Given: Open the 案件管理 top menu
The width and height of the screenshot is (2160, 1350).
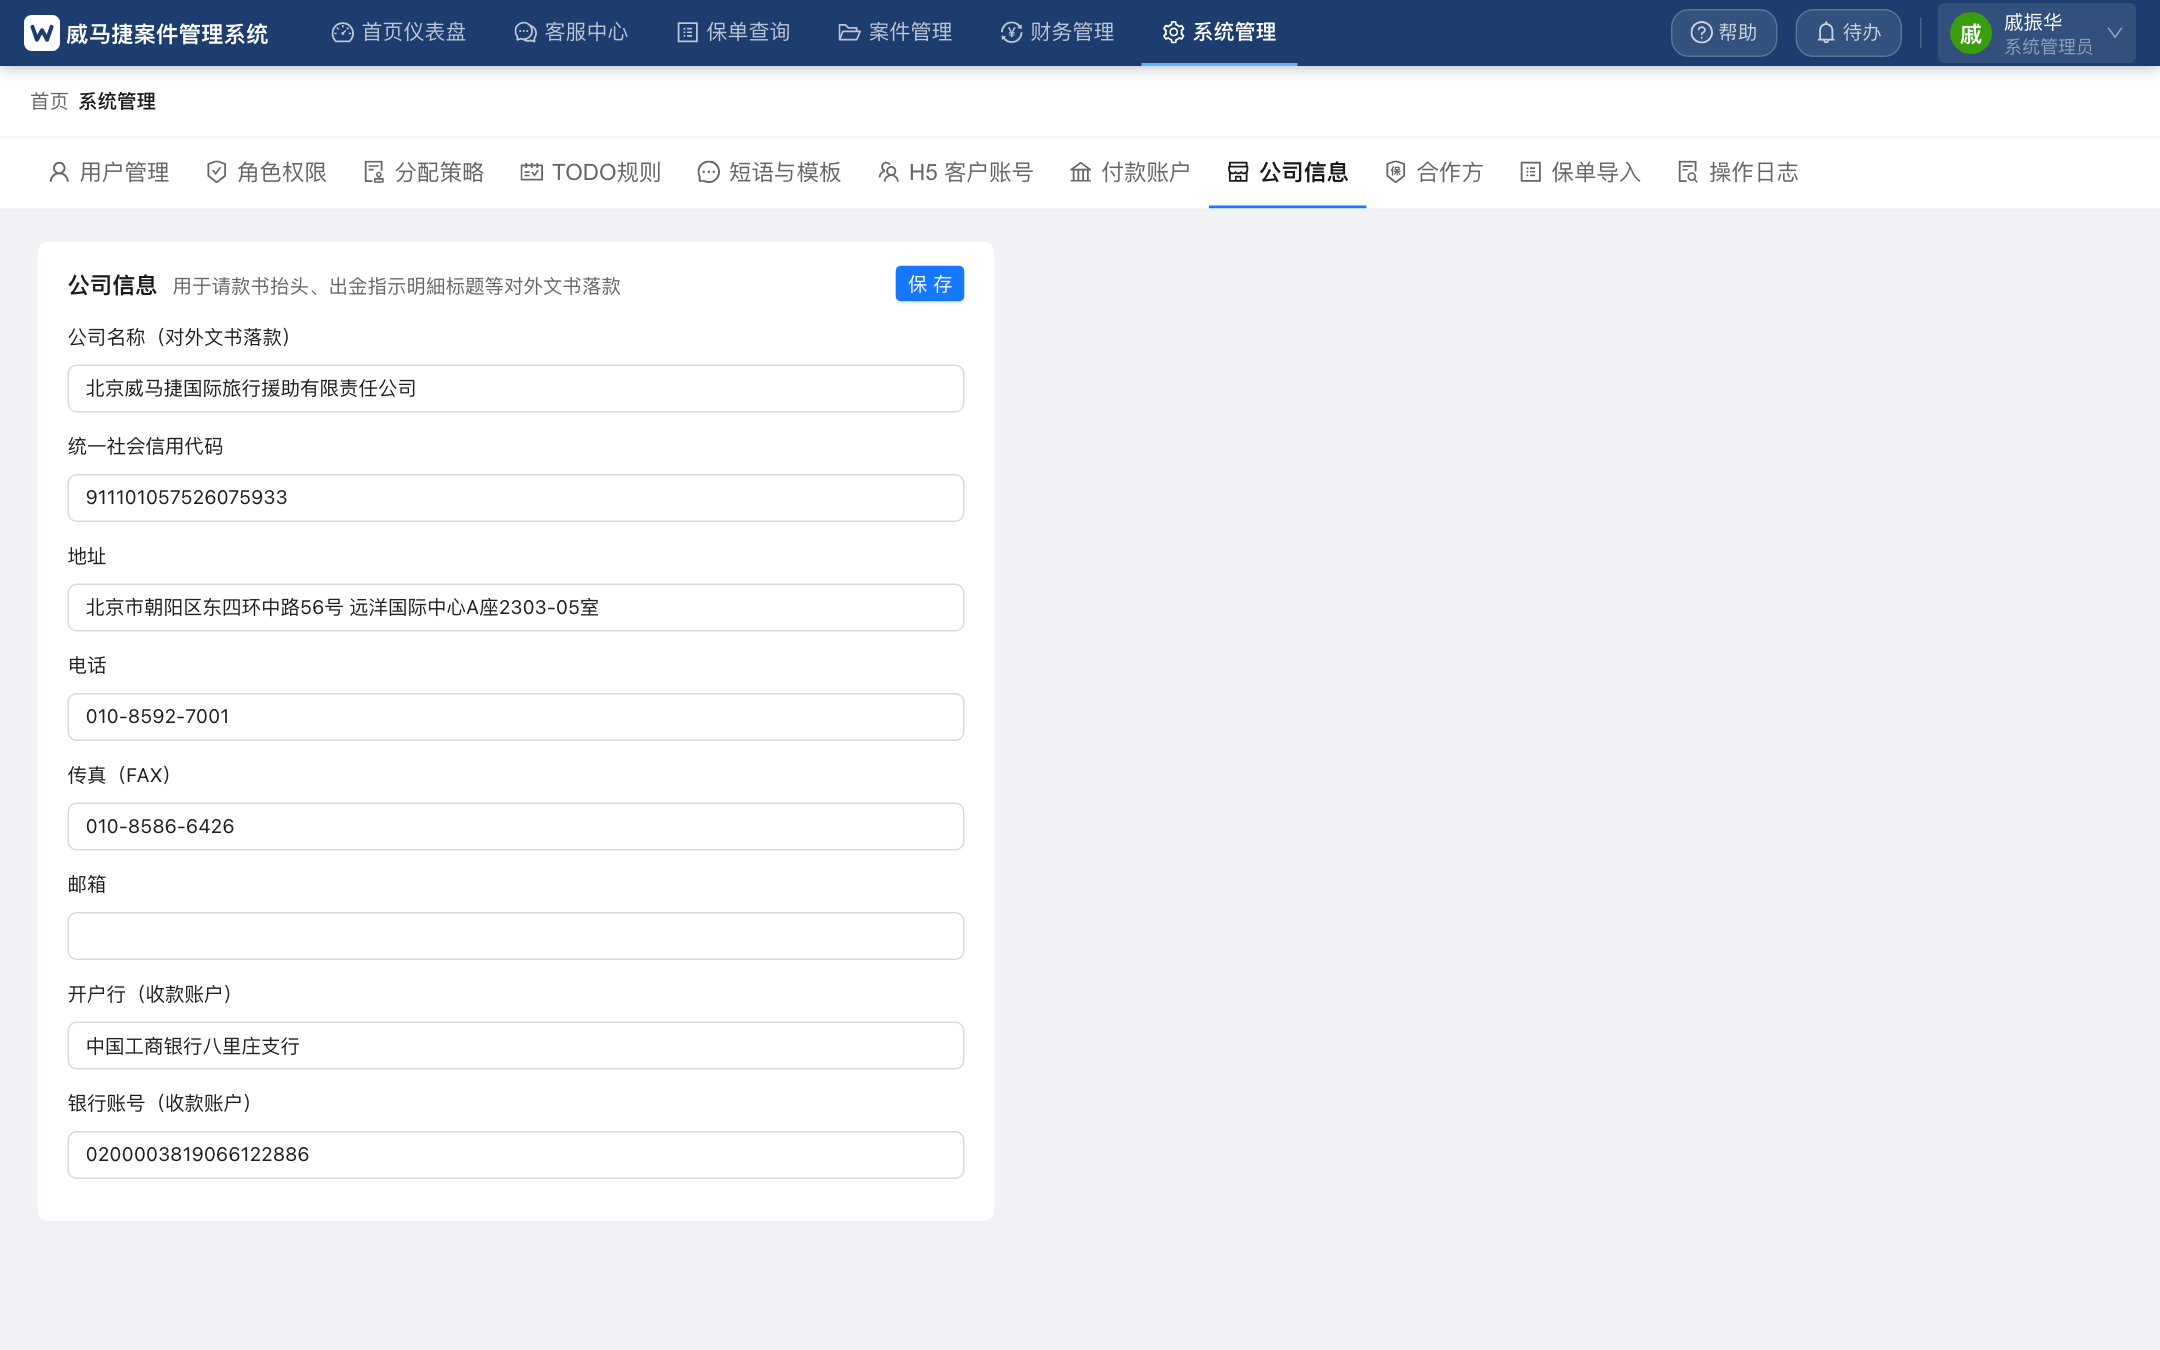Looking at the screenshot, I should click(x=895, y=33).
